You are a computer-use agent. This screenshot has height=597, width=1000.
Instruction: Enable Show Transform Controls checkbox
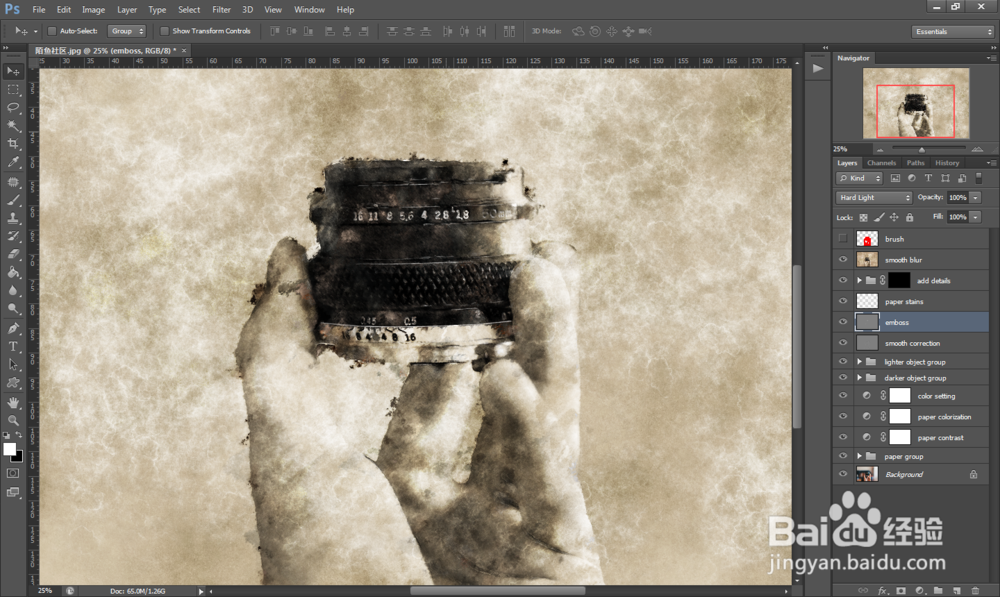[165, 31]
